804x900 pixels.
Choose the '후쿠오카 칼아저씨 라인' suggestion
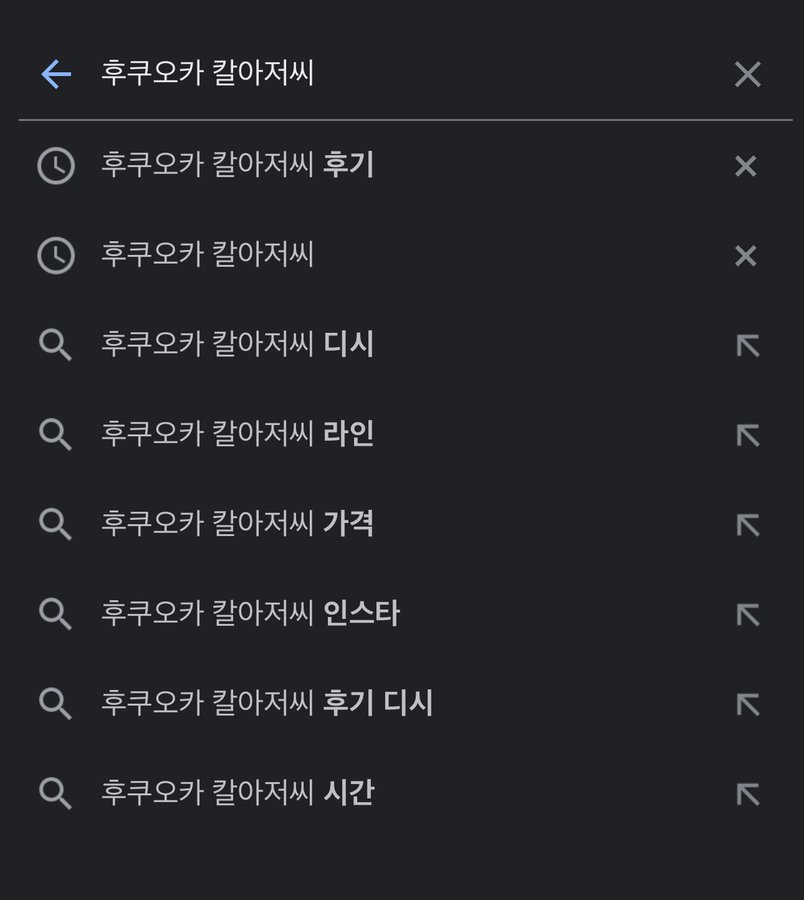click(x=237, y=435)
